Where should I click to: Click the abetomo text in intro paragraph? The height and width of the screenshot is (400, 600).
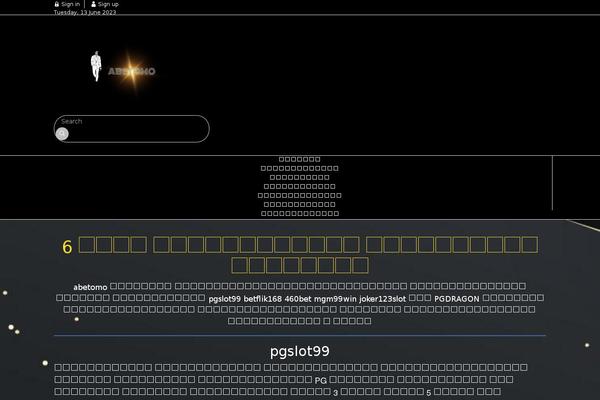coord(90,287)
